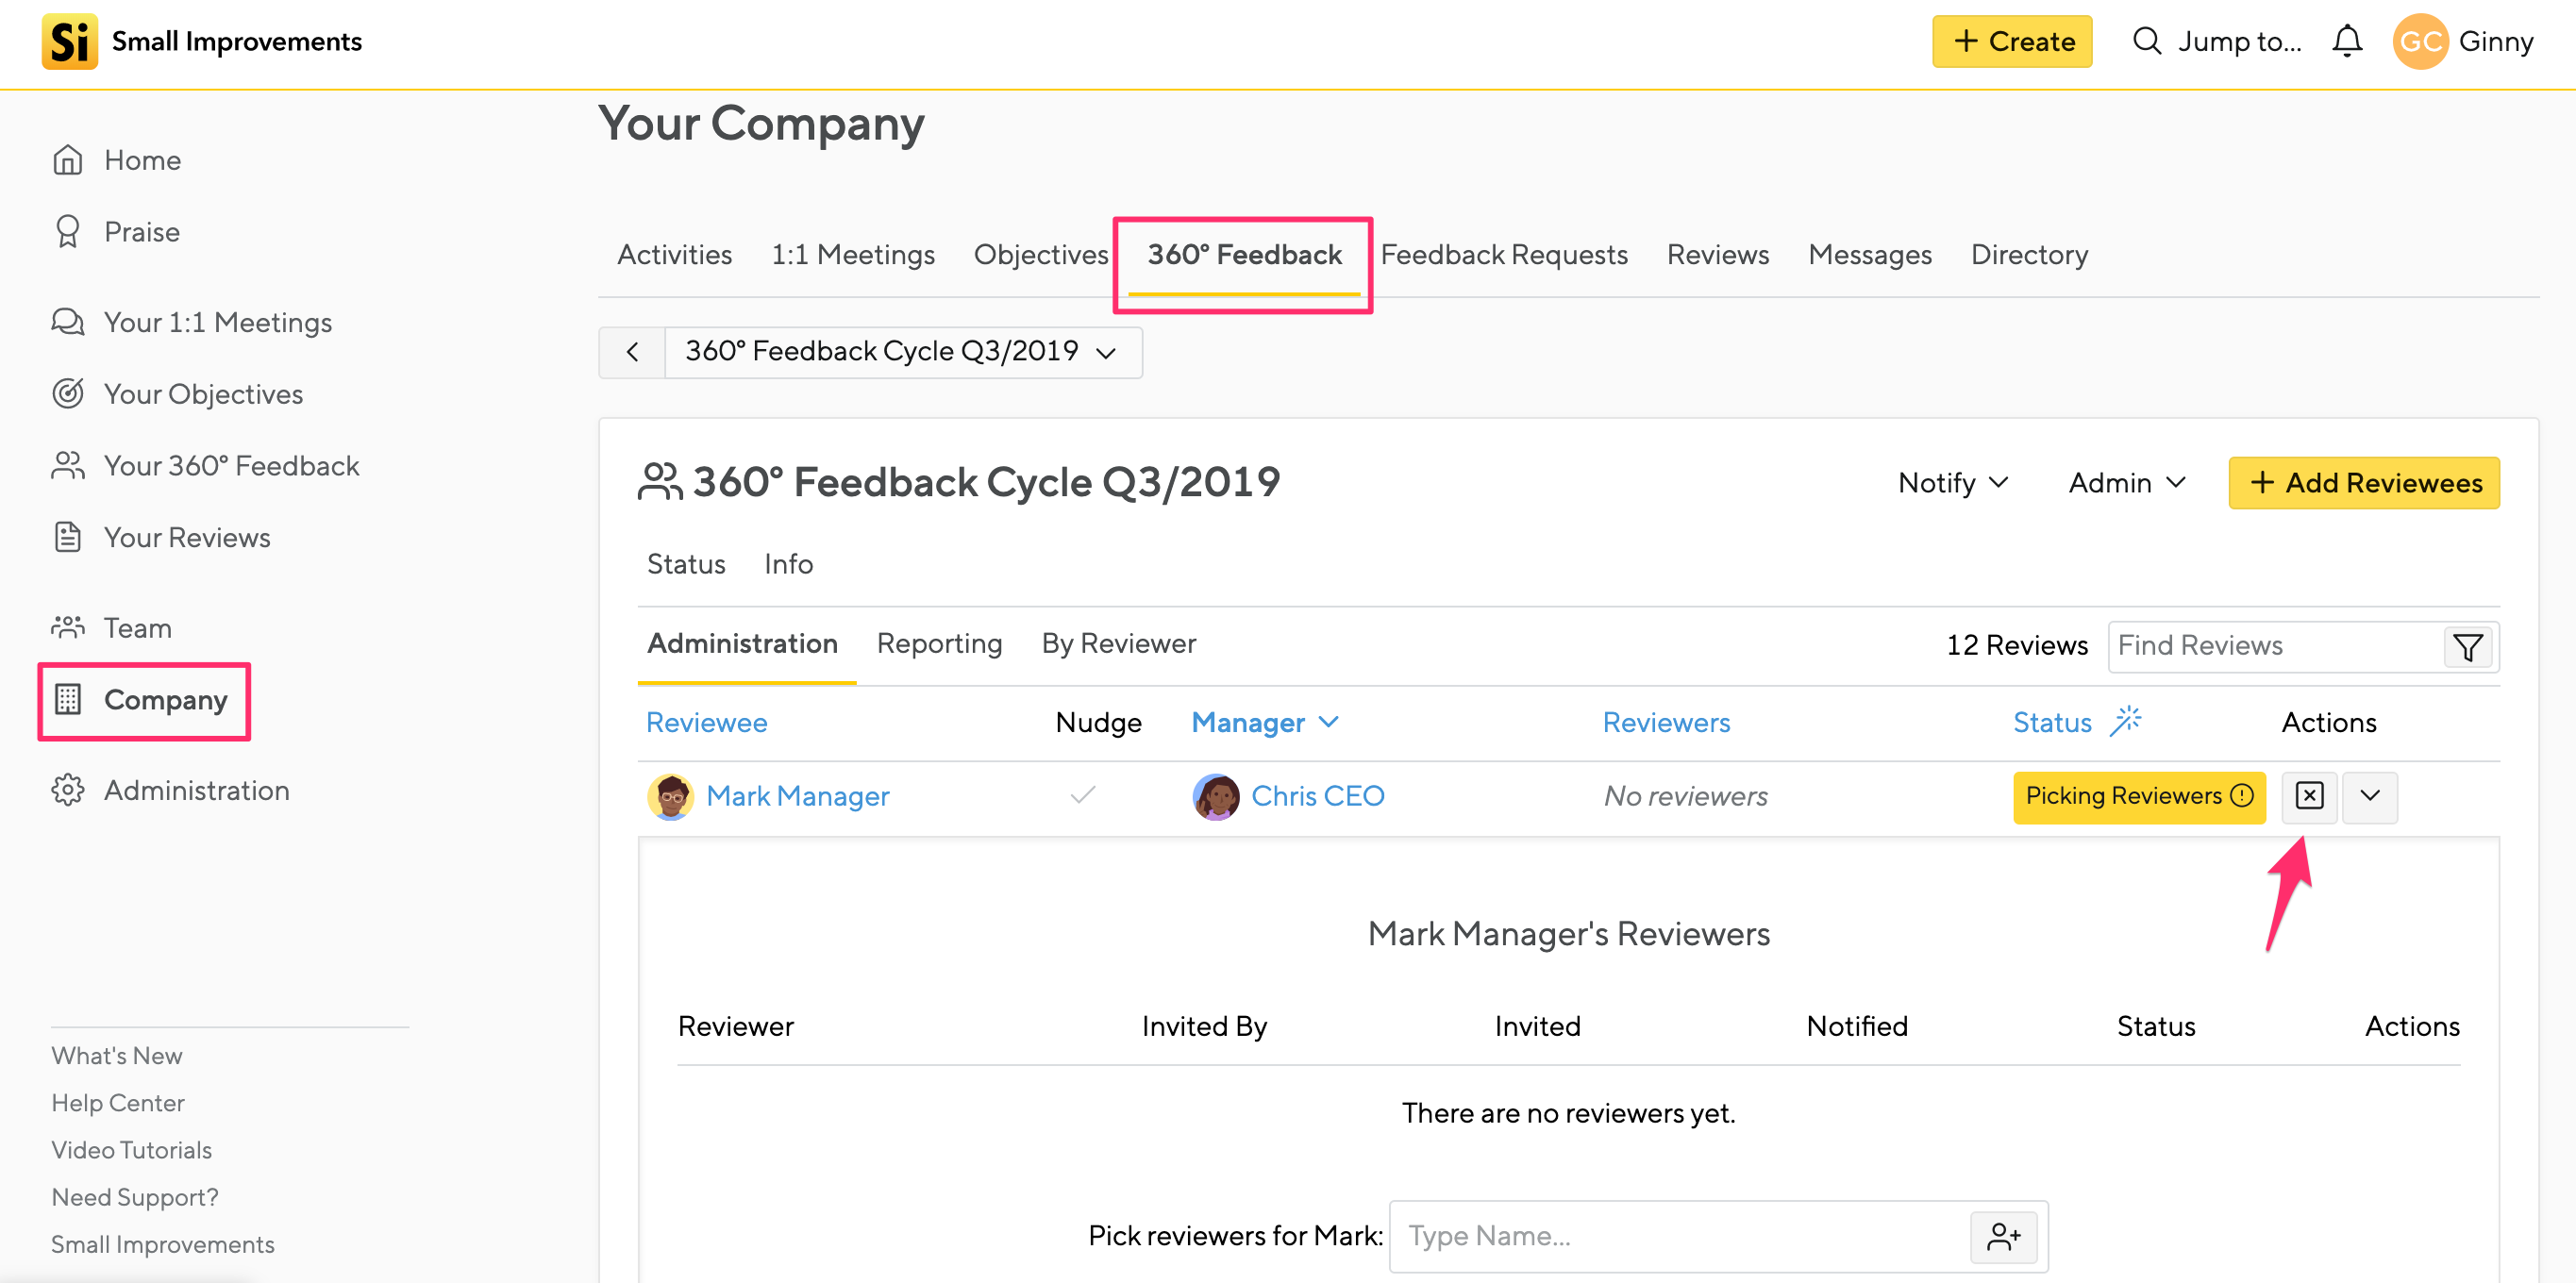Open Administration settings in sidebar

tap(196, 790)
